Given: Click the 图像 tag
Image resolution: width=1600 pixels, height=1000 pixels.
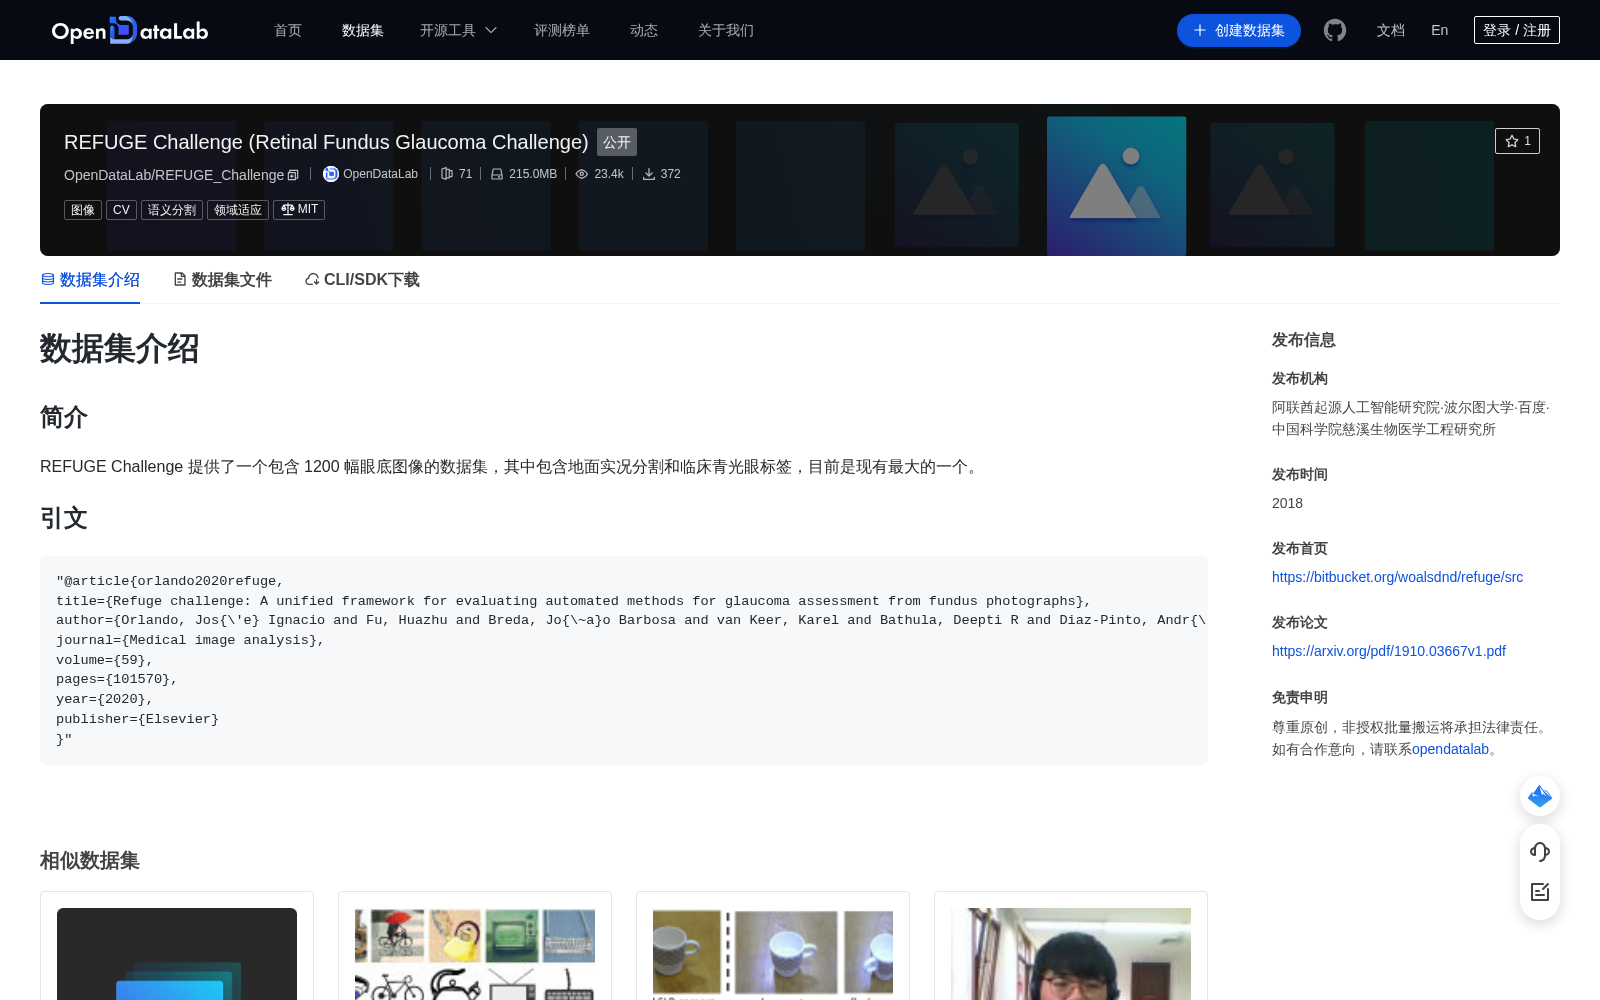Looking at the screenshot, I should click(x=83, y=210).
